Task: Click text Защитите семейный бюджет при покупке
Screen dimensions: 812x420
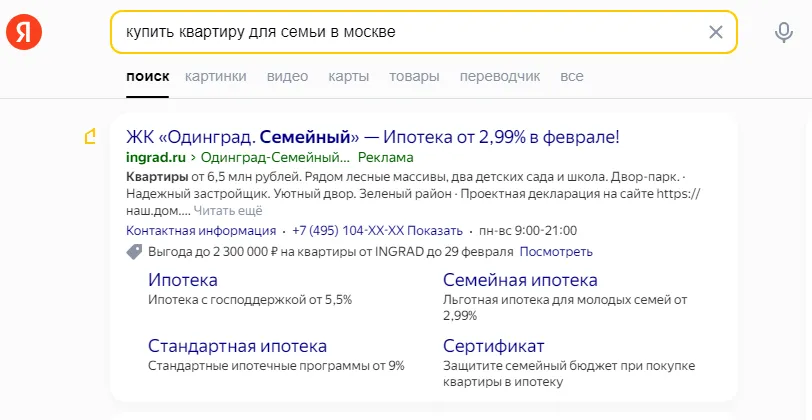Action: [569, 366]
